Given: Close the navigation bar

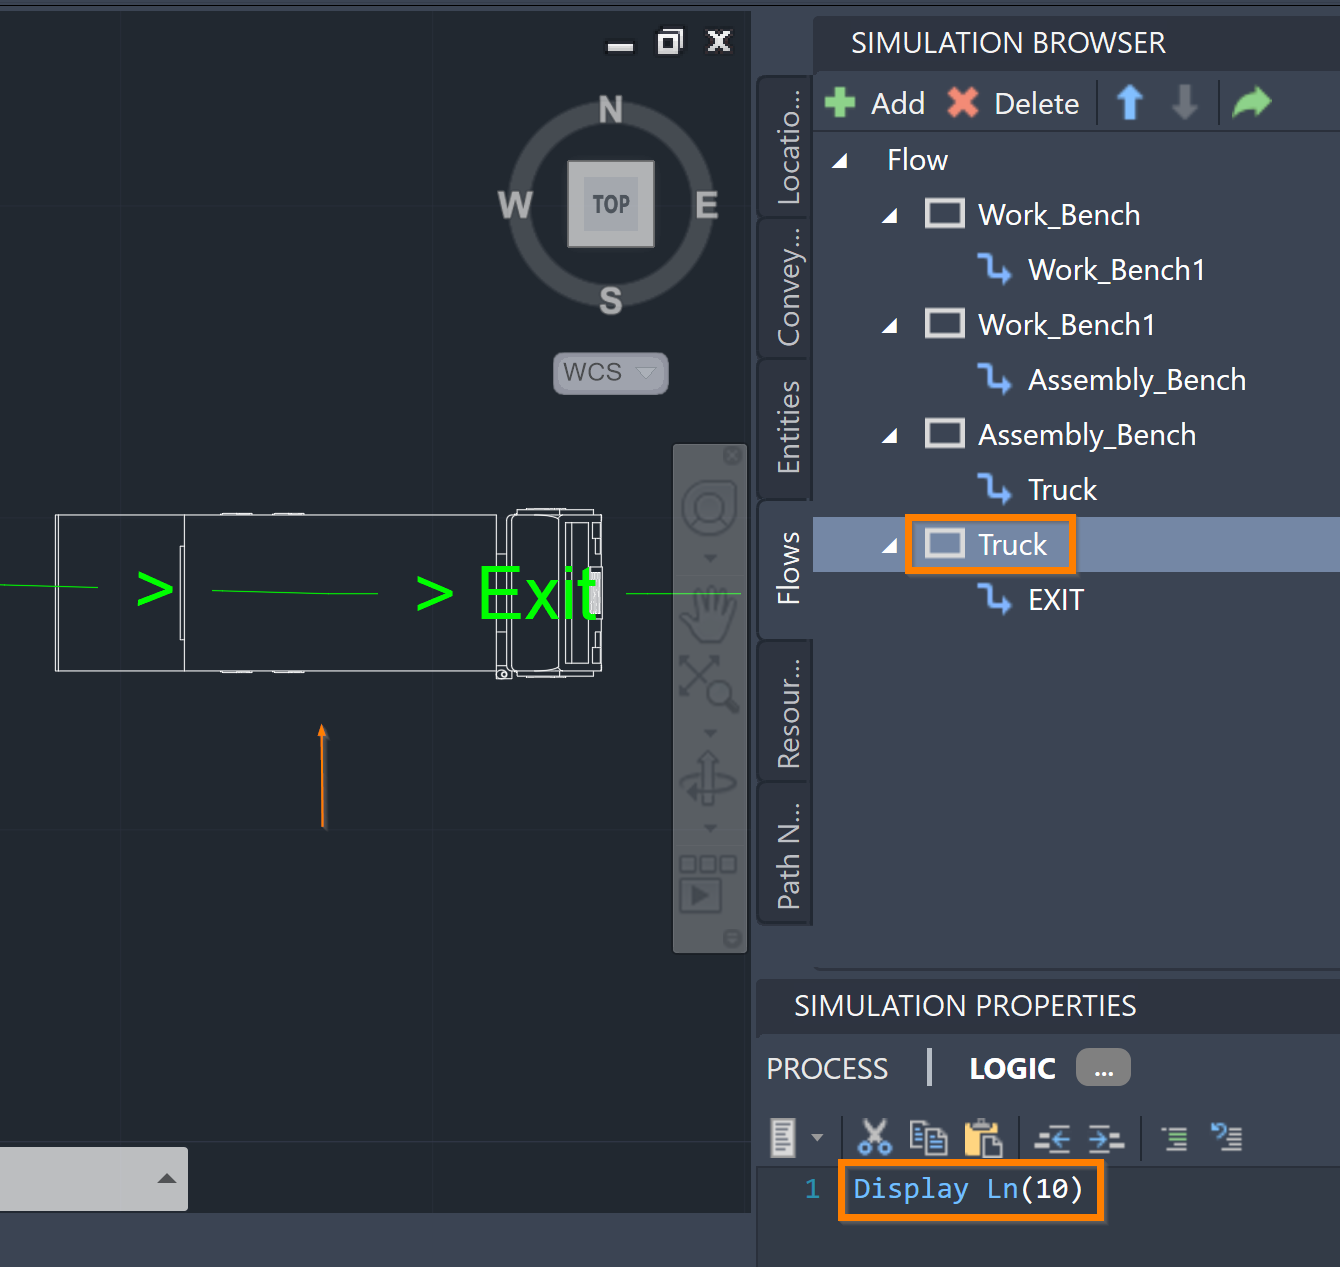Looking at the screenshot, I should pos(733,456).
